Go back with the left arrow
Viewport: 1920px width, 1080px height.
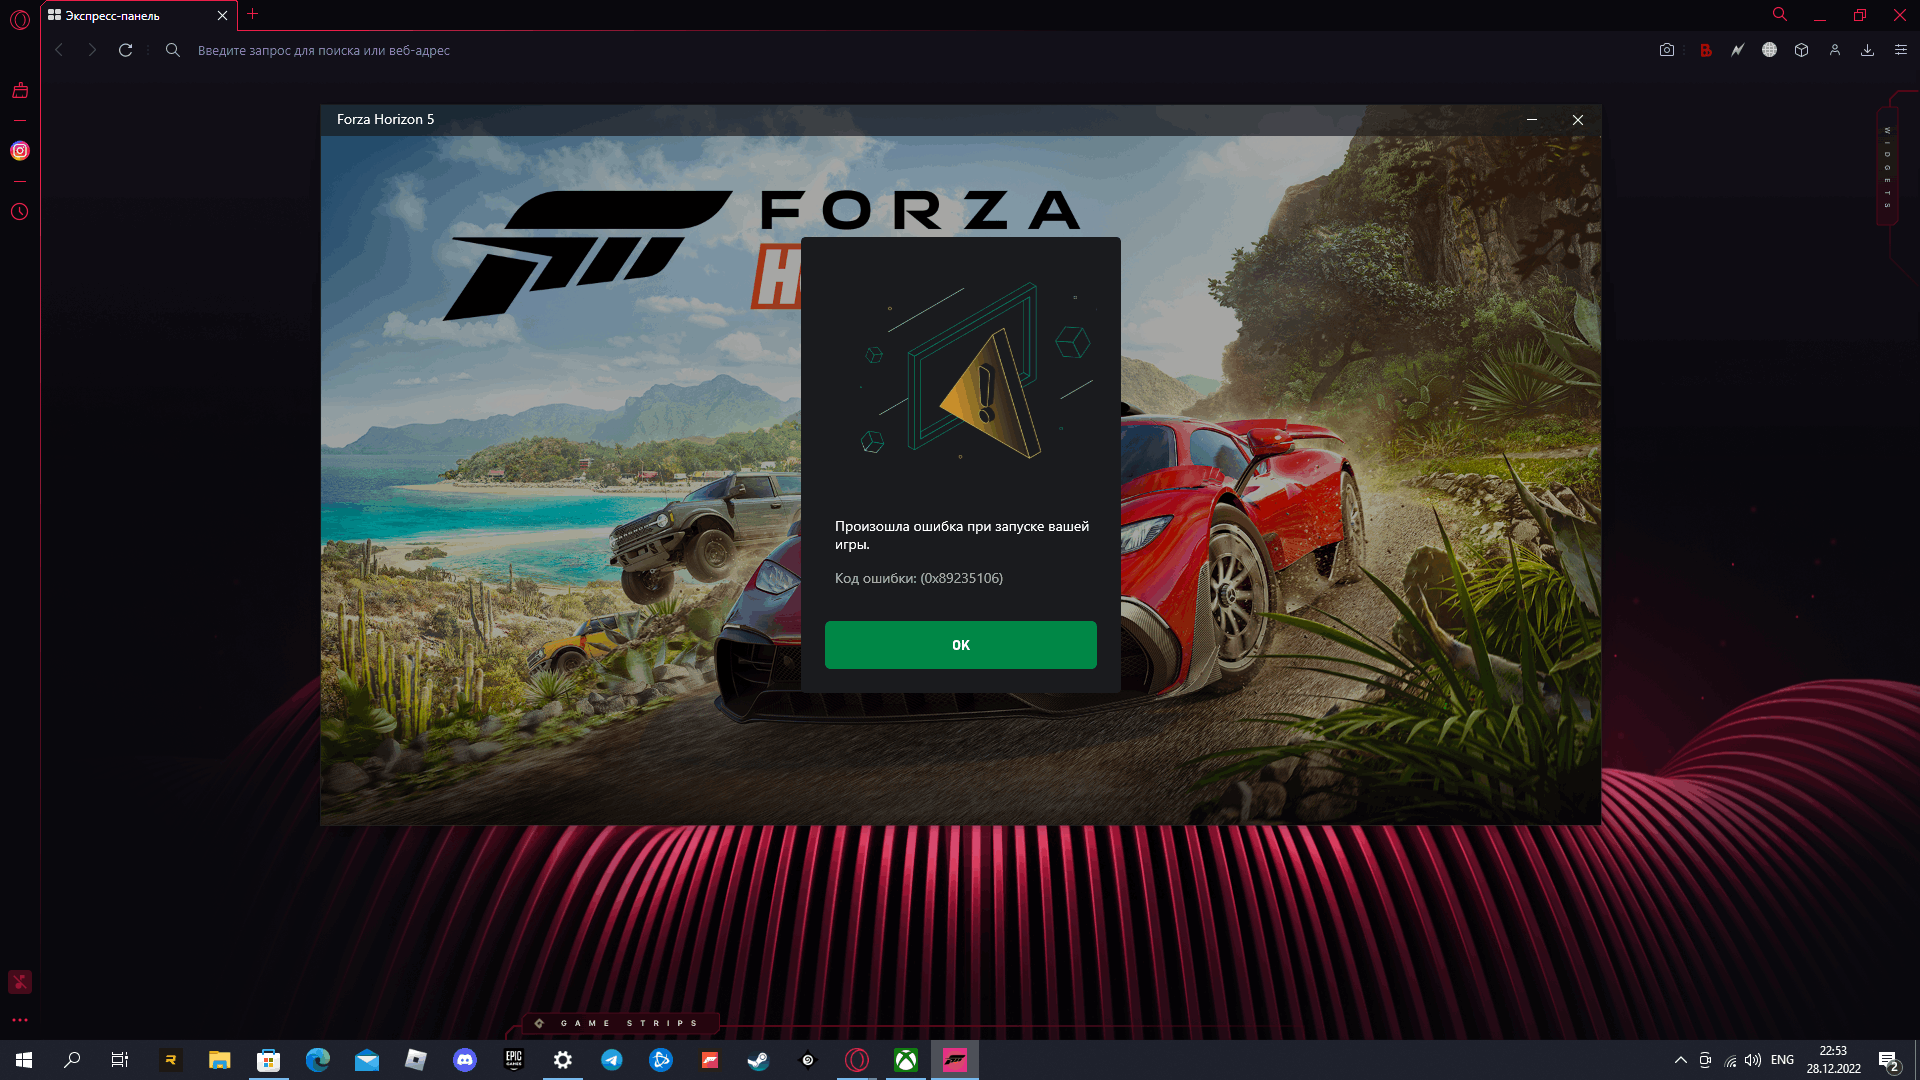point(59,50)
